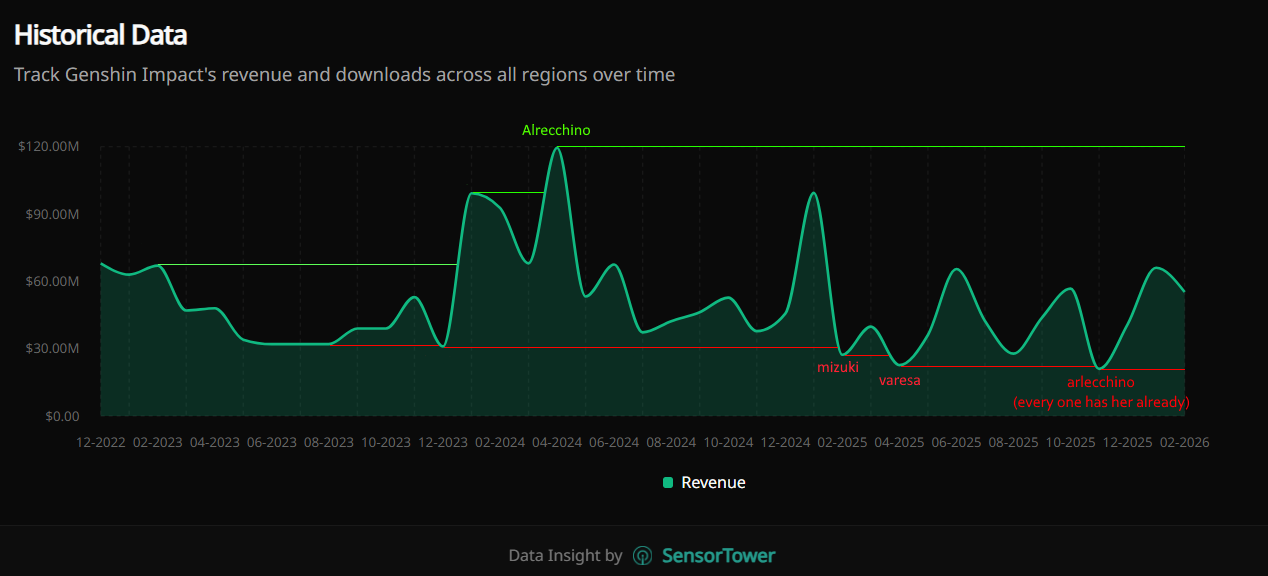
Task: Click the January 2025 revenue peak point
Action: [813, 193]
